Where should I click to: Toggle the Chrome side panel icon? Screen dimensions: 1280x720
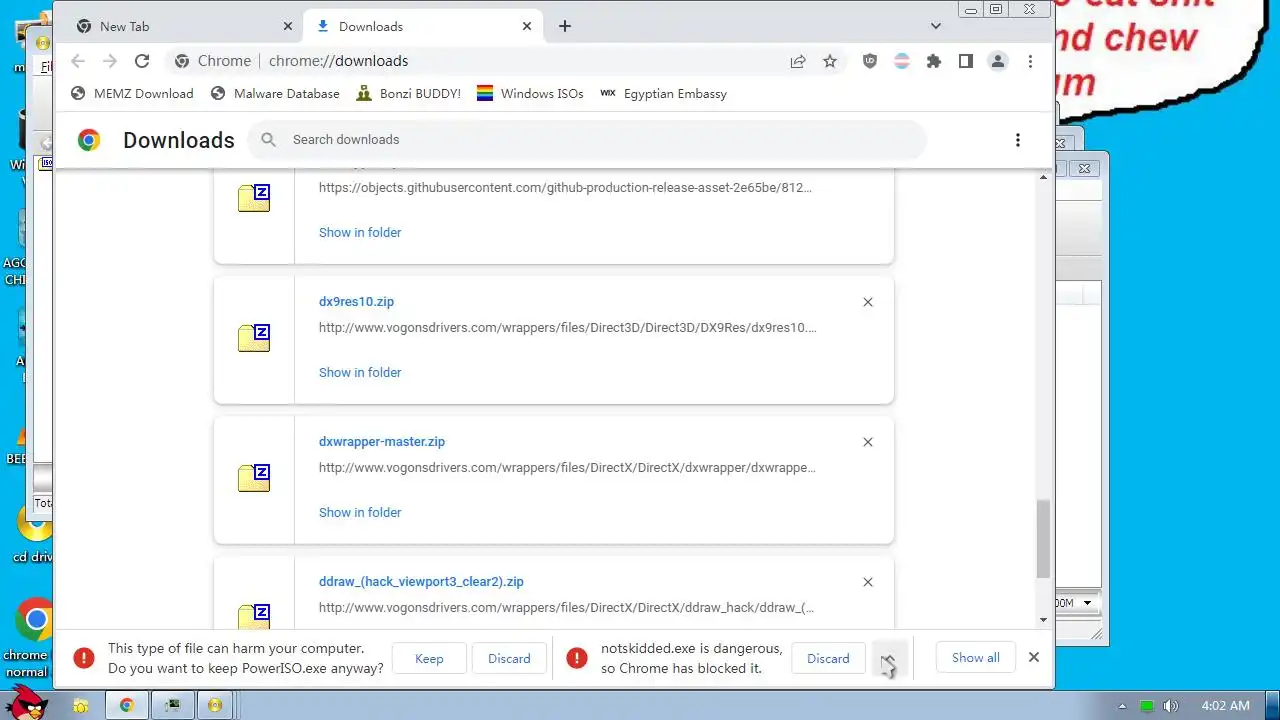coord(965,61)
